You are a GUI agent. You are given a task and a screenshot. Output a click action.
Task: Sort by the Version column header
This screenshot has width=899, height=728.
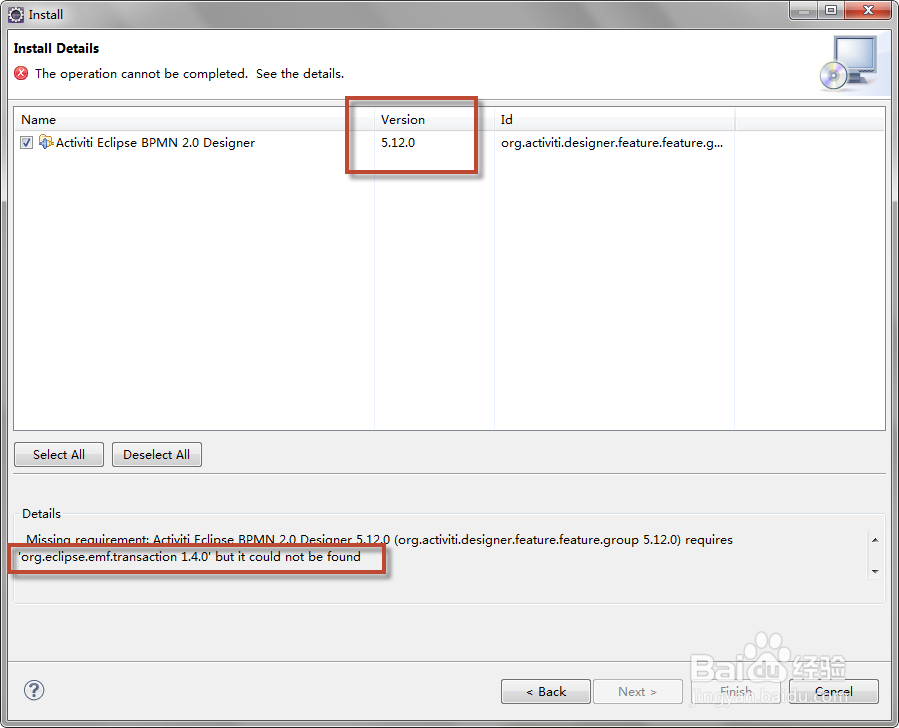pyautogui.click(x=434, y=119)
